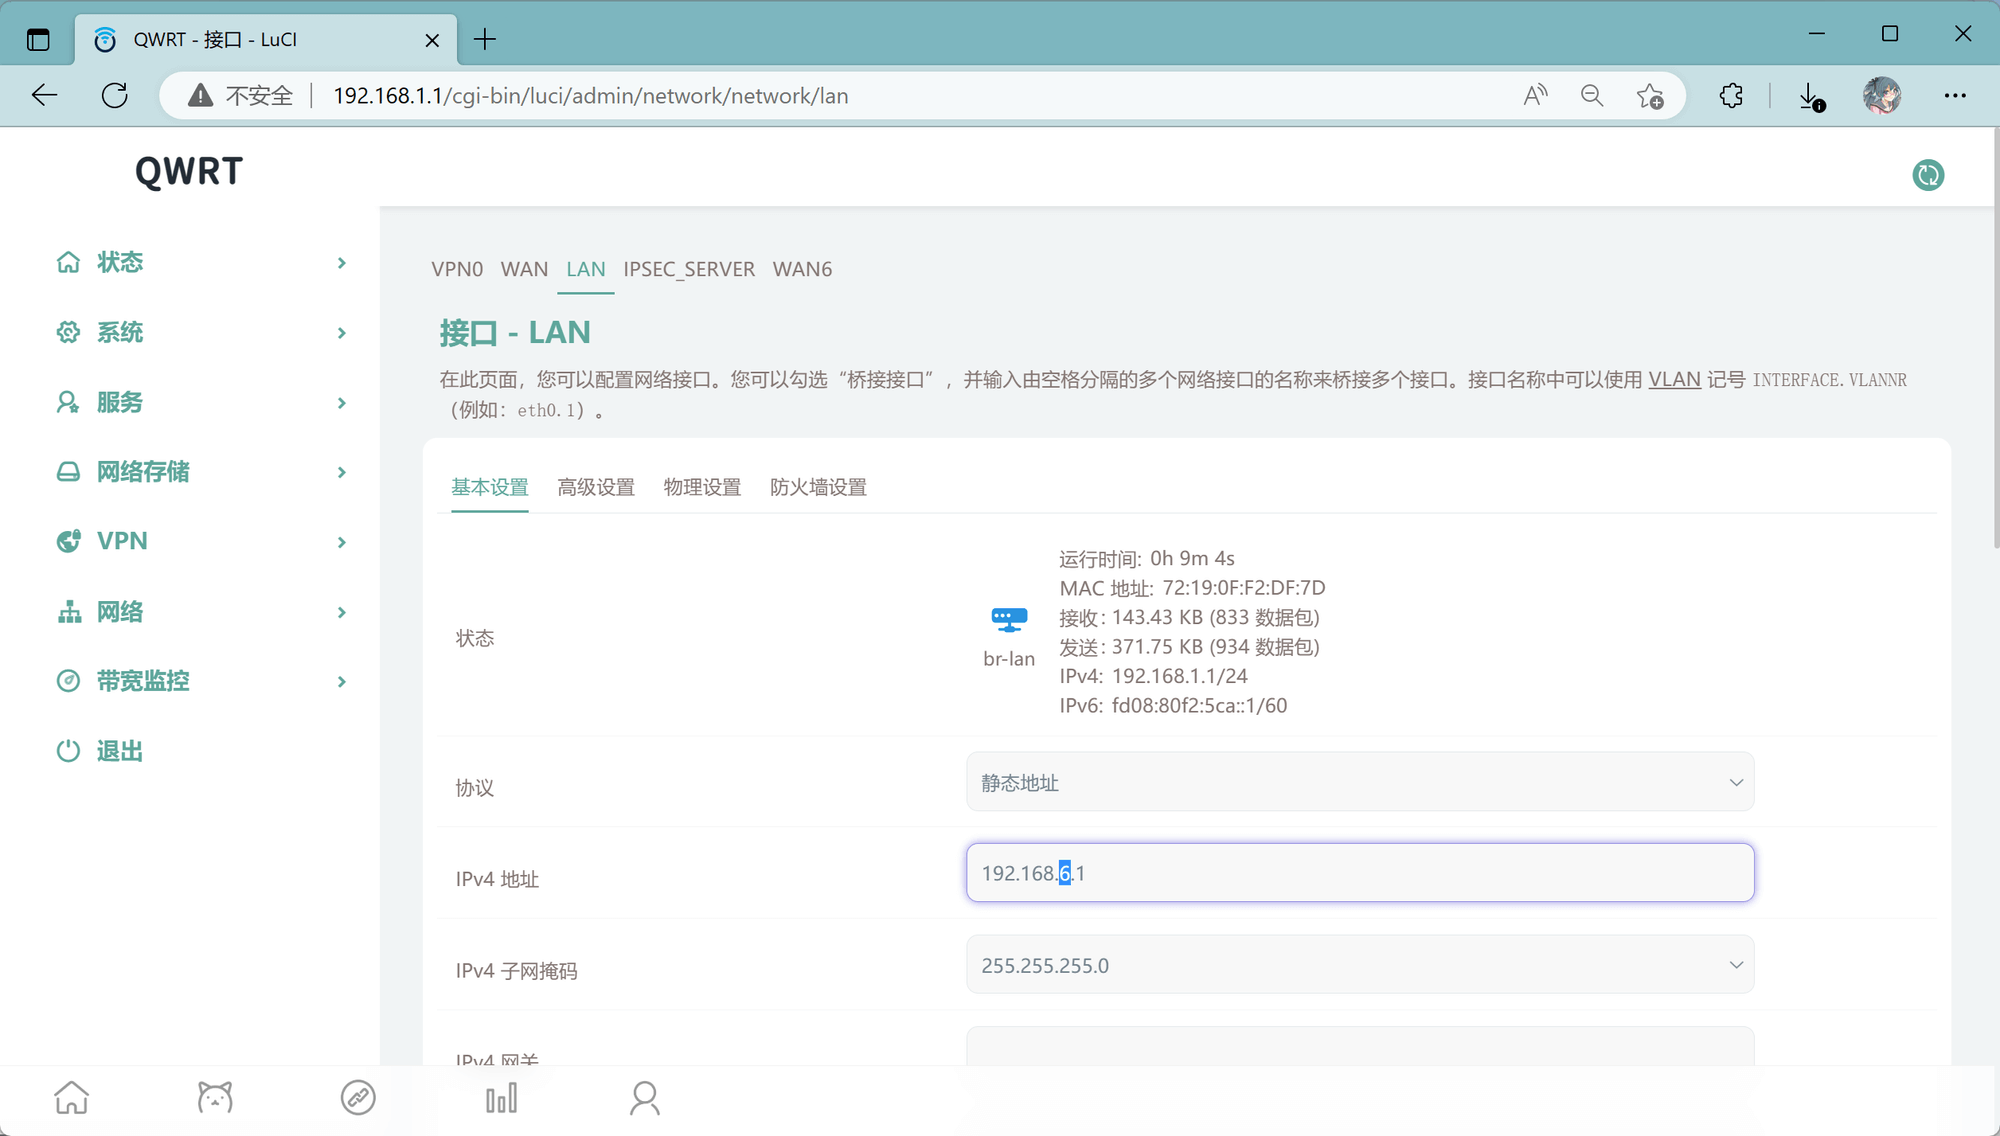The height and width of the screenshot is (1136, 2000).
Task: Click the cat icon in bottom bar
Action: (x=214, y=1097)
